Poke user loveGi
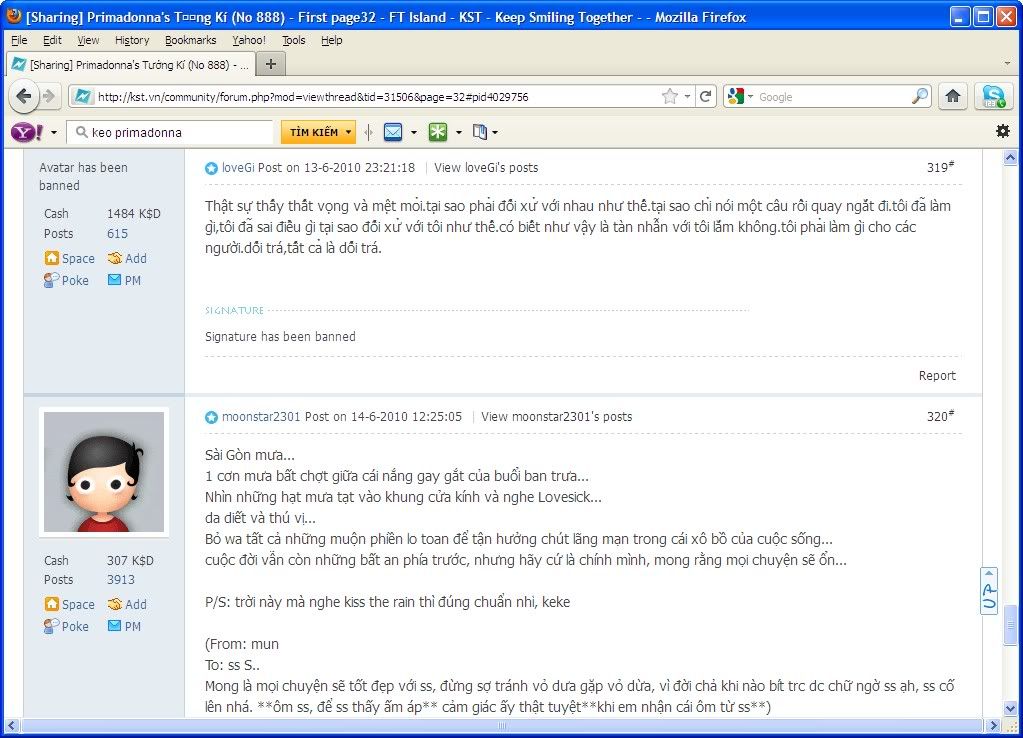The height and width of the screenshot is (738, 1023). (x=67, y=281)
